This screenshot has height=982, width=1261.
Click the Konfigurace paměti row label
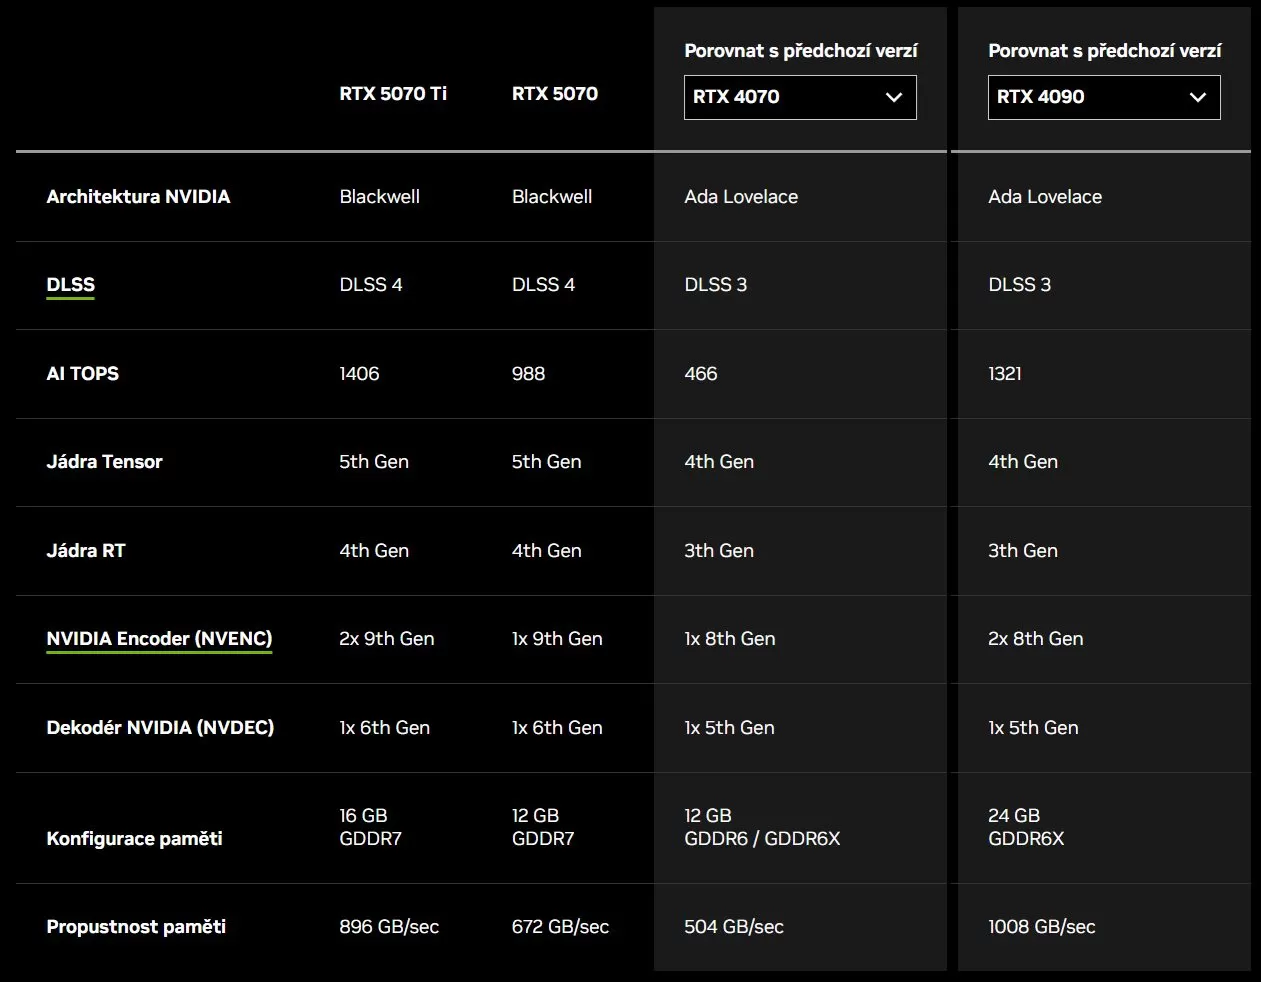(x=134, y=839)
